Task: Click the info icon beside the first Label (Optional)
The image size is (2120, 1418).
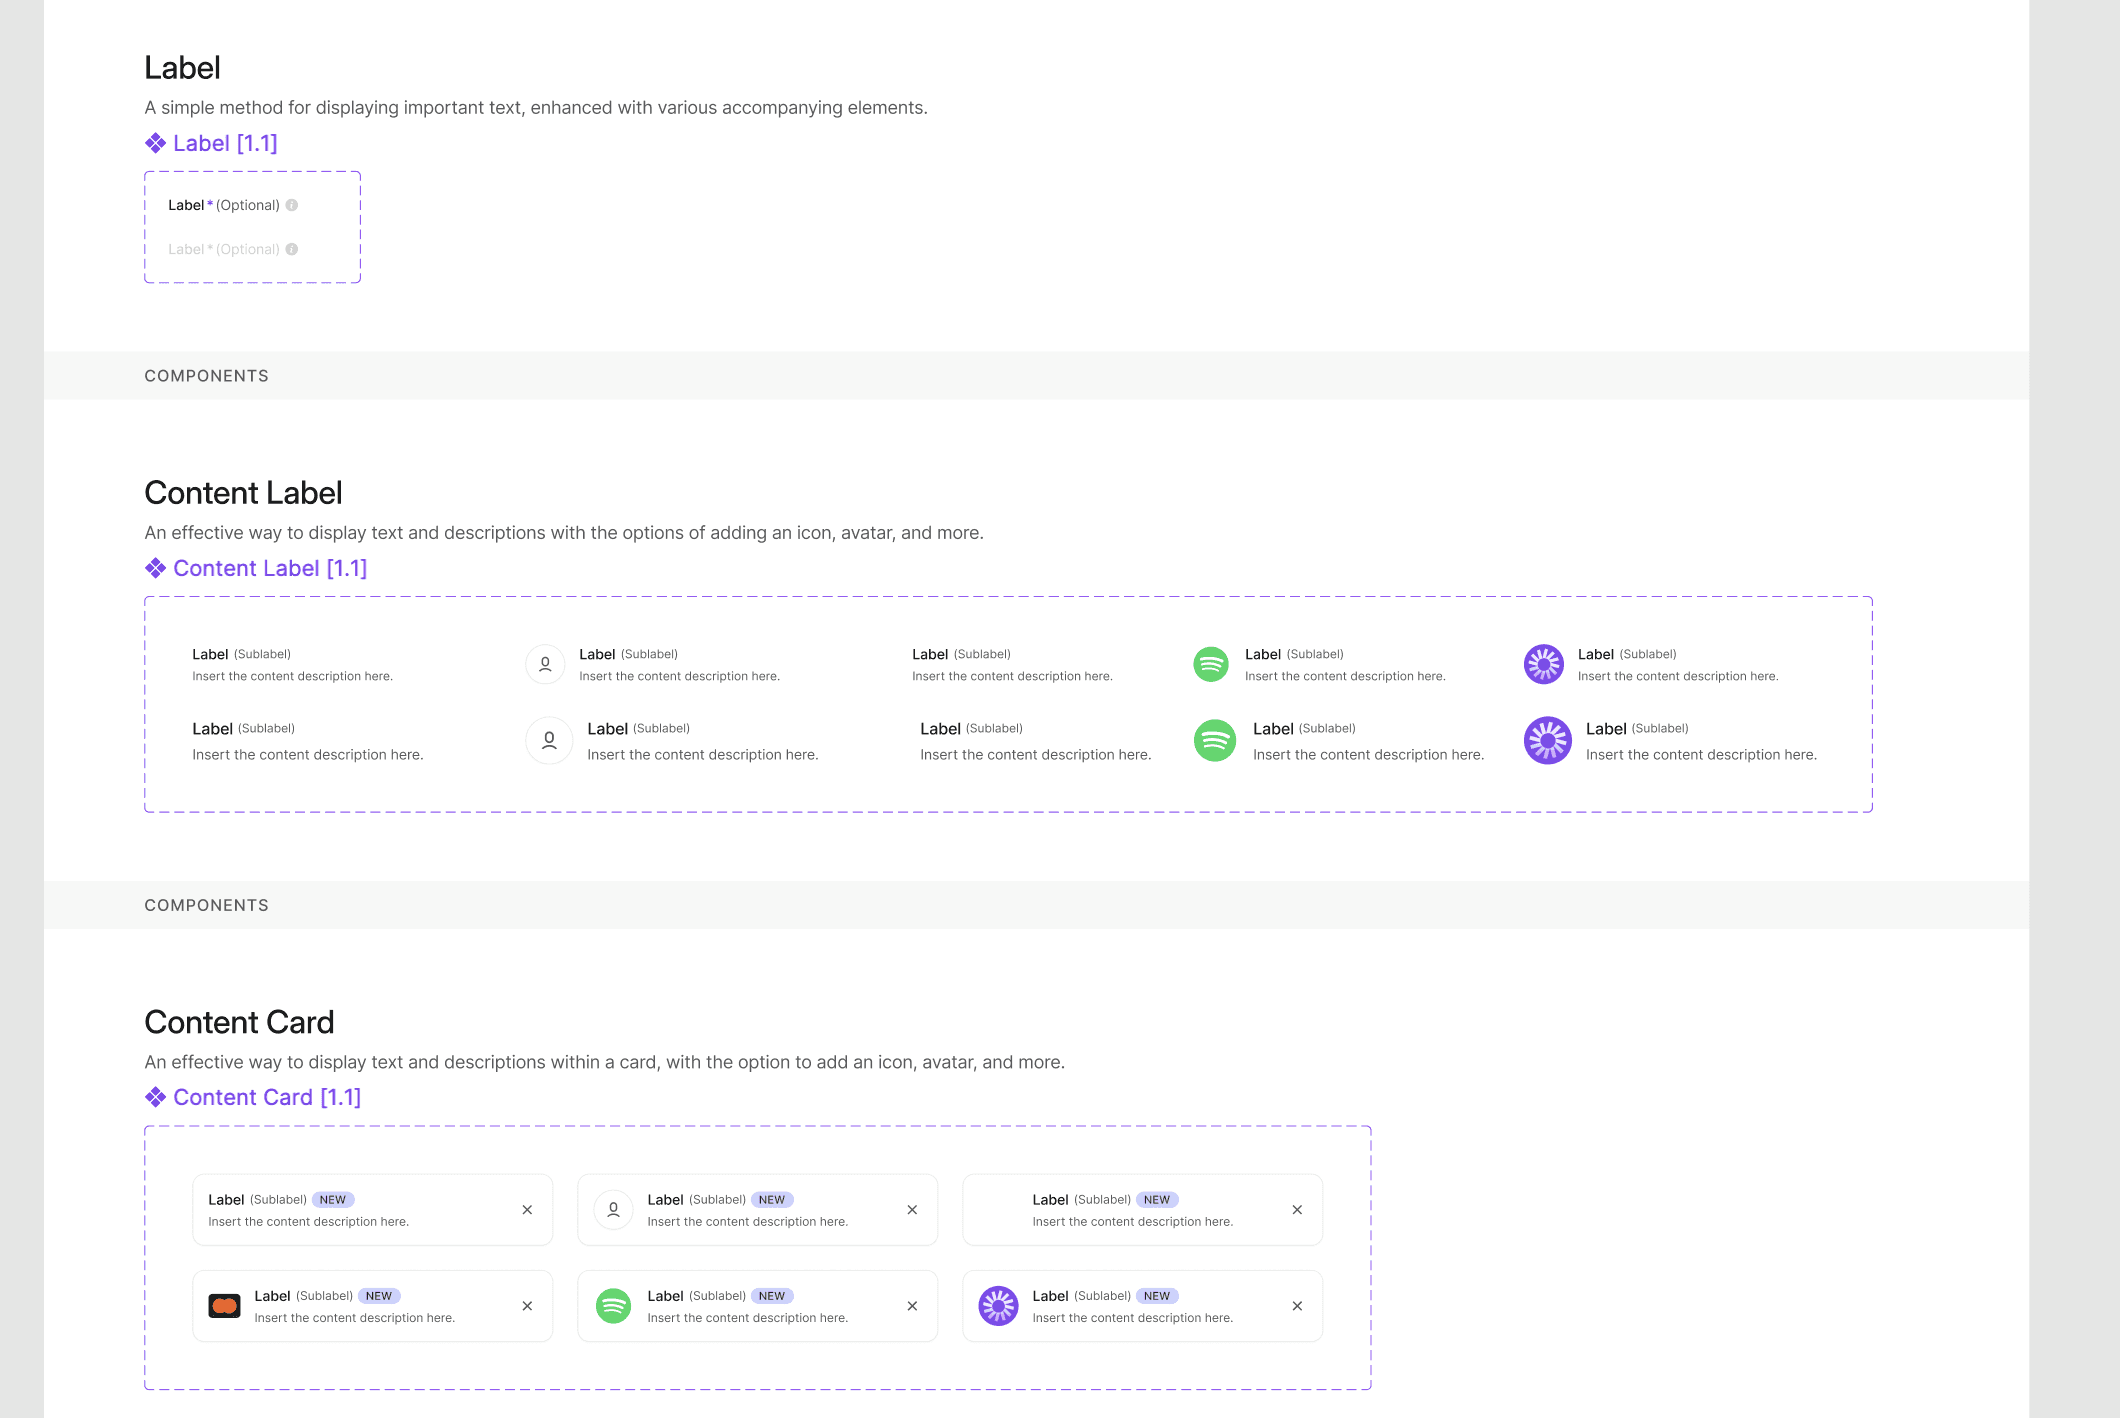Action: pos(292,205)
